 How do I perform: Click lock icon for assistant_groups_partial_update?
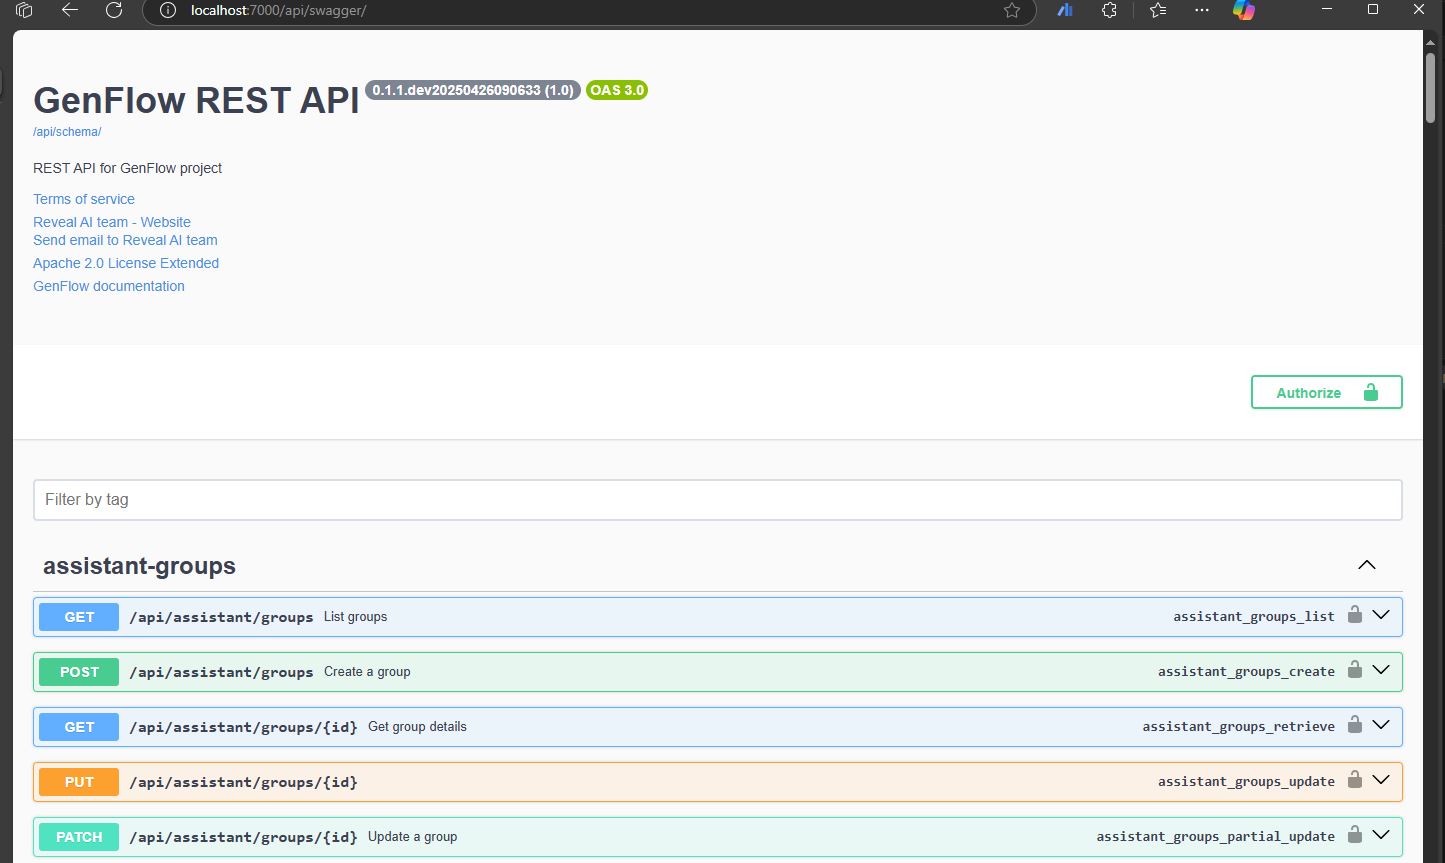1355,835
